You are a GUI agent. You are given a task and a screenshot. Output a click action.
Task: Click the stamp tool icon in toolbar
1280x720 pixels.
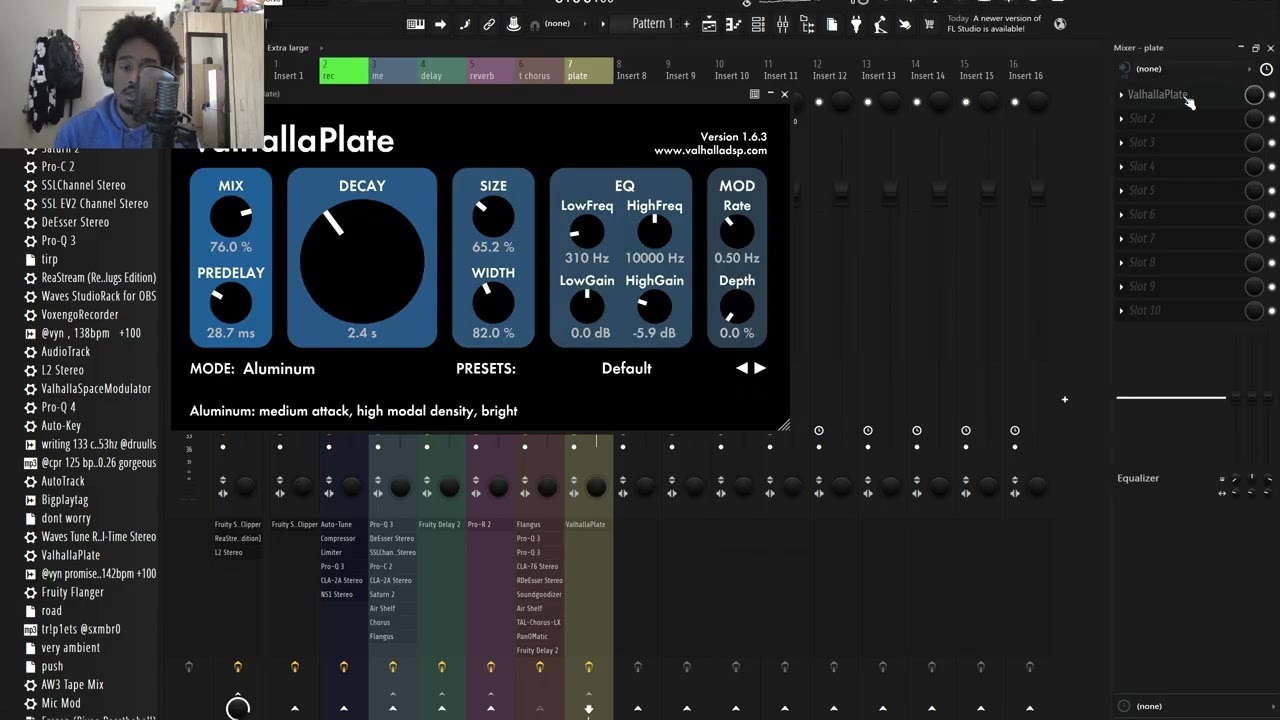point(513,24)
